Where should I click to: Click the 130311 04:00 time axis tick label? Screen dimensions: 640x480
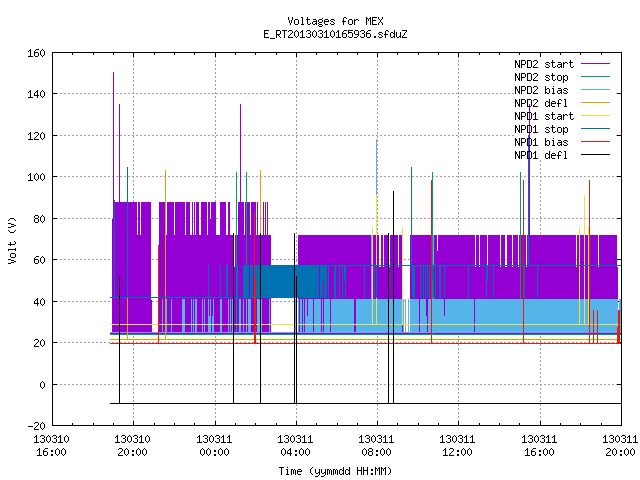pos(295,446)
